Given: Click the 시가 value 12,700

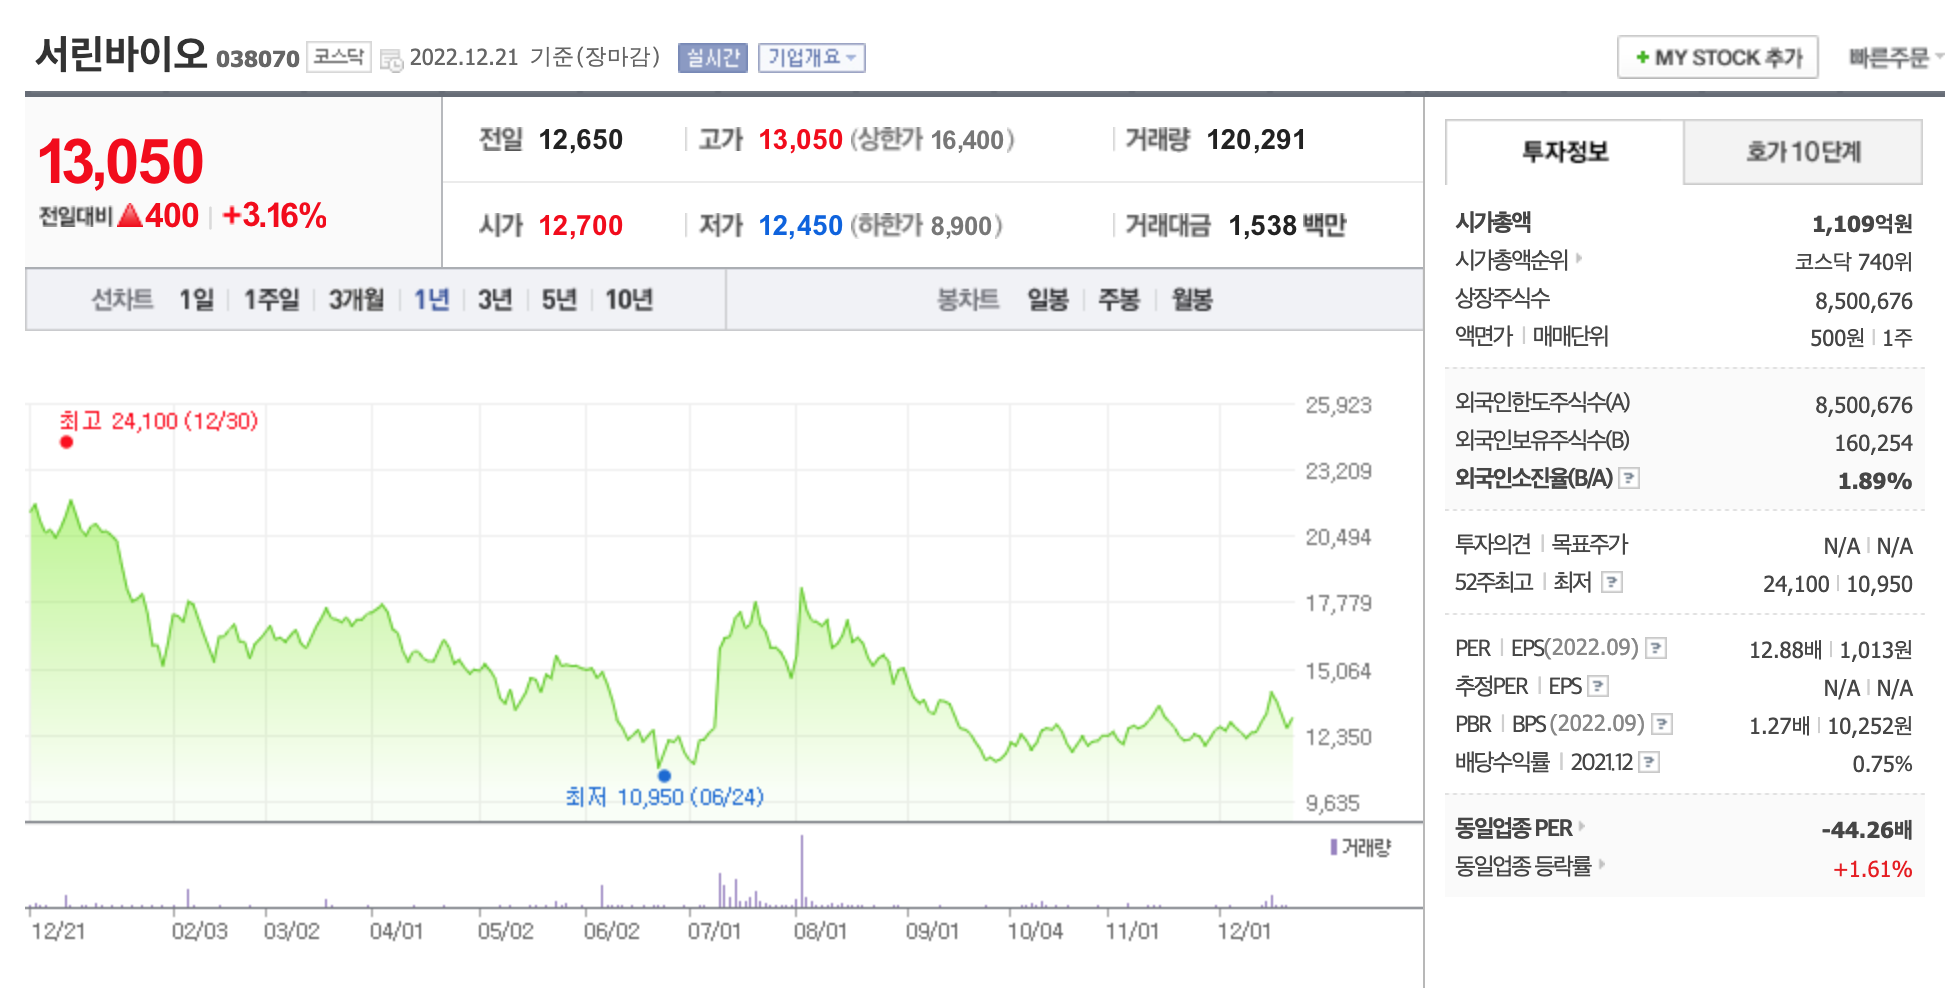Looking at the screenshot, I should pyautogui.click(x=580, y=226).
